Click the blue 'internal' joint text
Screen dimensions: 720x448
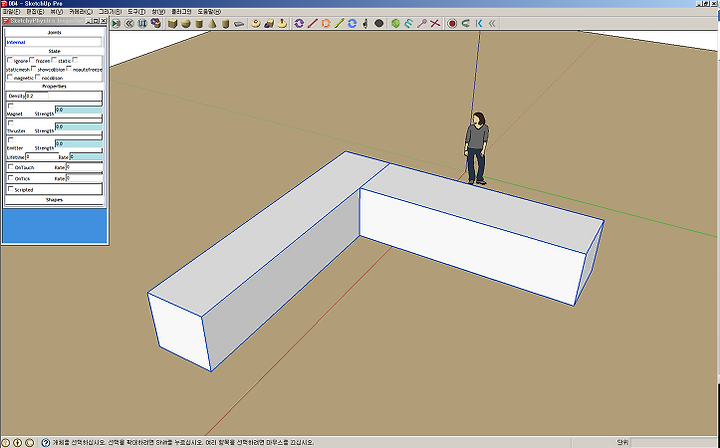click(16, 42)
